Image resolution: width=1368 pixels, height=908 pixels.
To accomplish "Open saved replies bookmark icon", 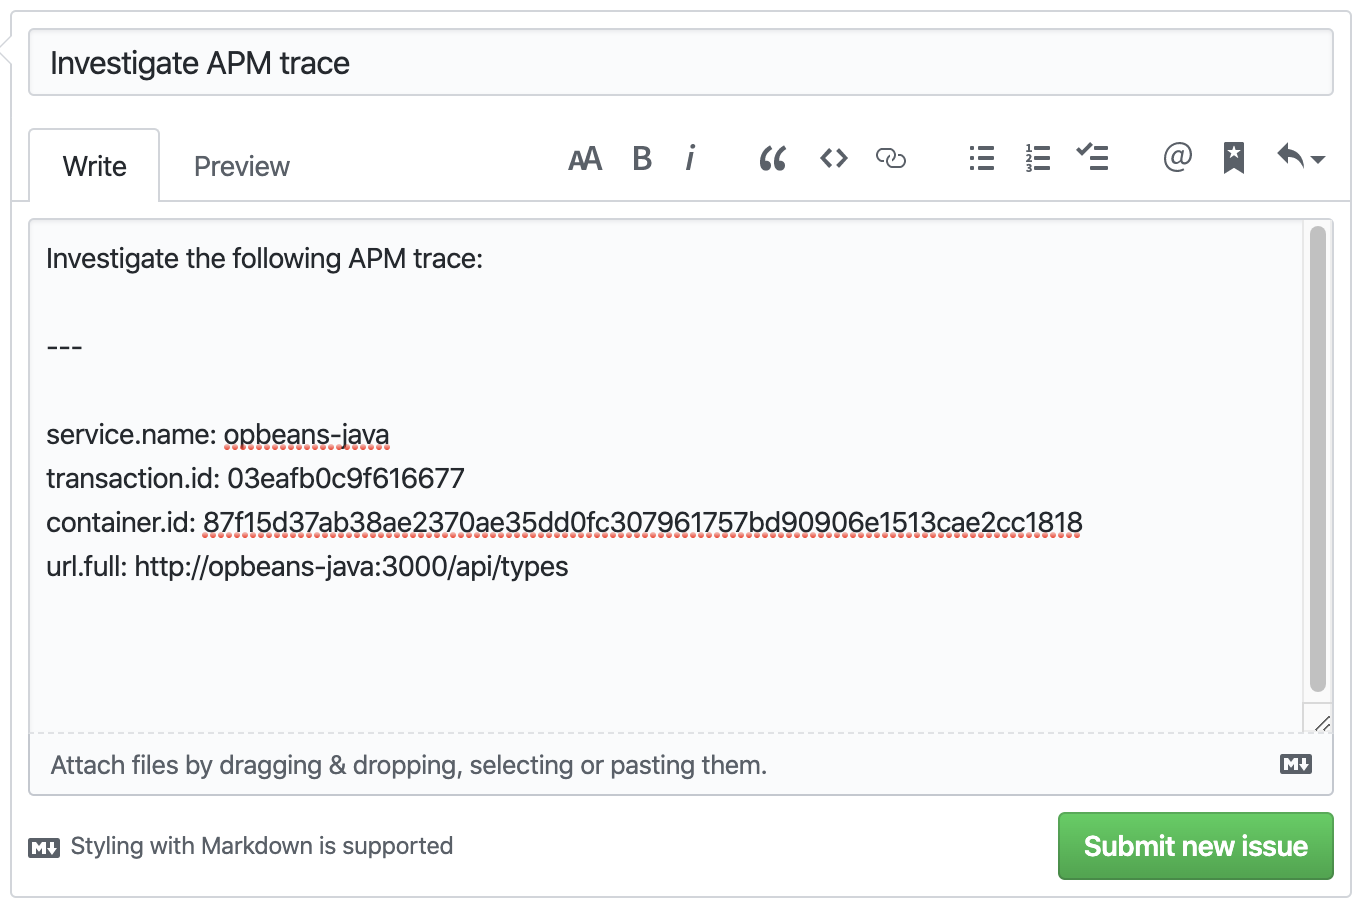I will tap(1233, 158).
